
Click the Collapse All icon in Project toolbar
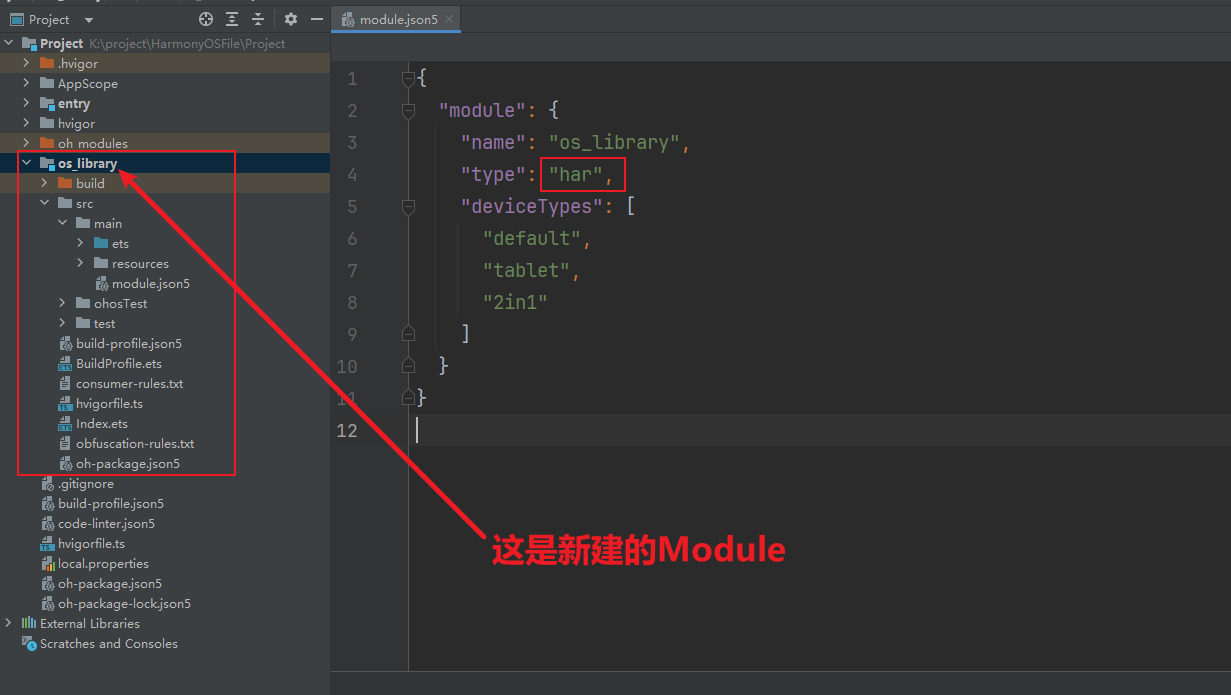[x=258, y=19]
